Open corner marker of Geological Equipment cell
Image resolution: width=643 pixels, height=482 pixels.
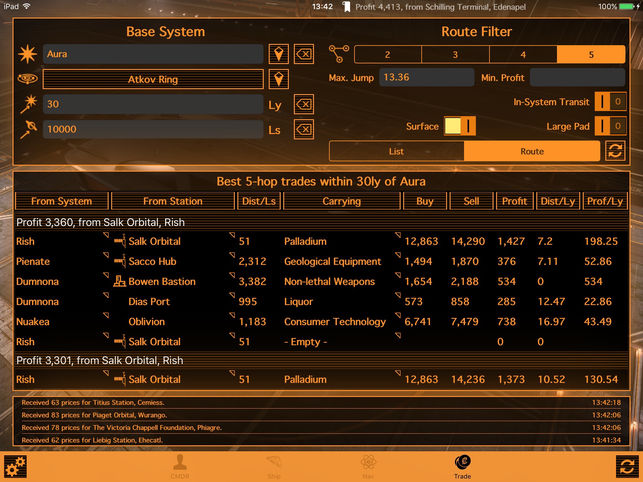coord(397,255)
